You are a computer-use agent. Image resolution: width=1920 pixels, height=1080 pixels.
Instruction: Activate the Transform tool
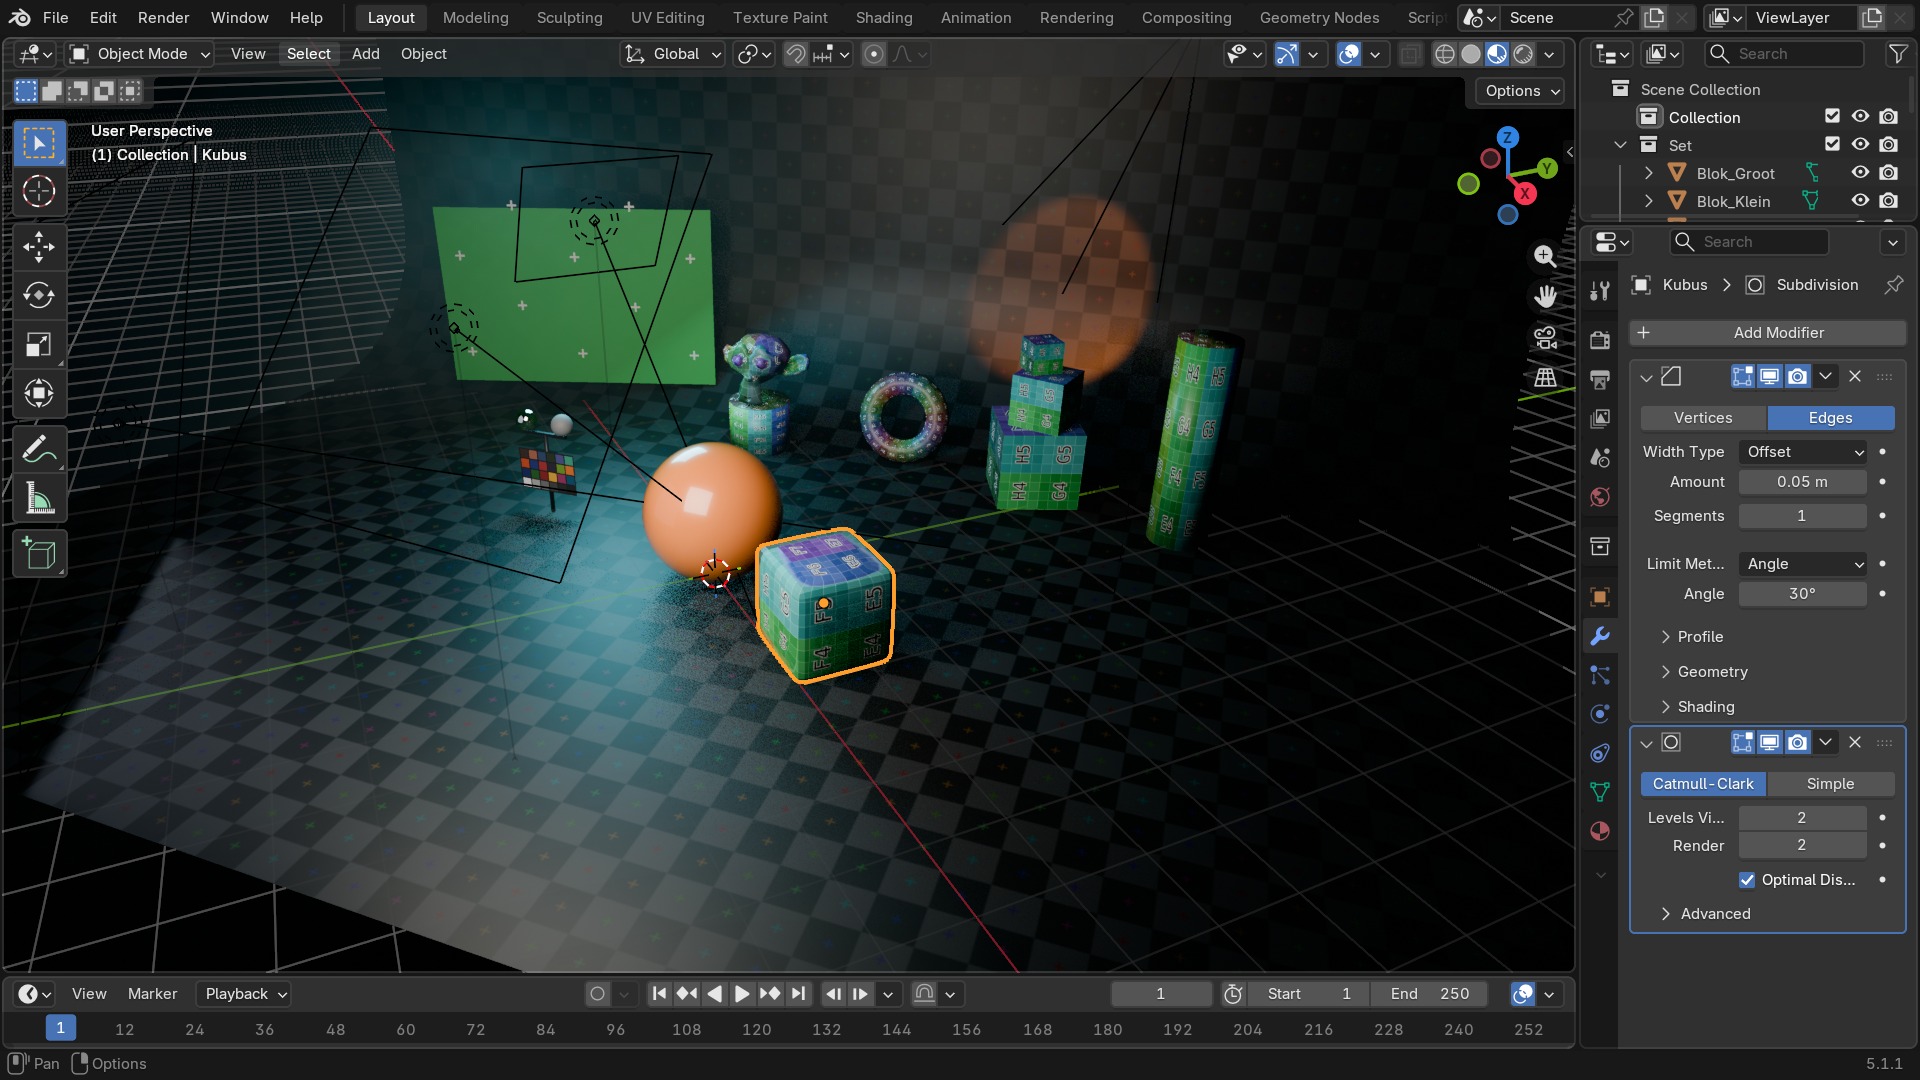pyautogui.click(x=39, y=394)
